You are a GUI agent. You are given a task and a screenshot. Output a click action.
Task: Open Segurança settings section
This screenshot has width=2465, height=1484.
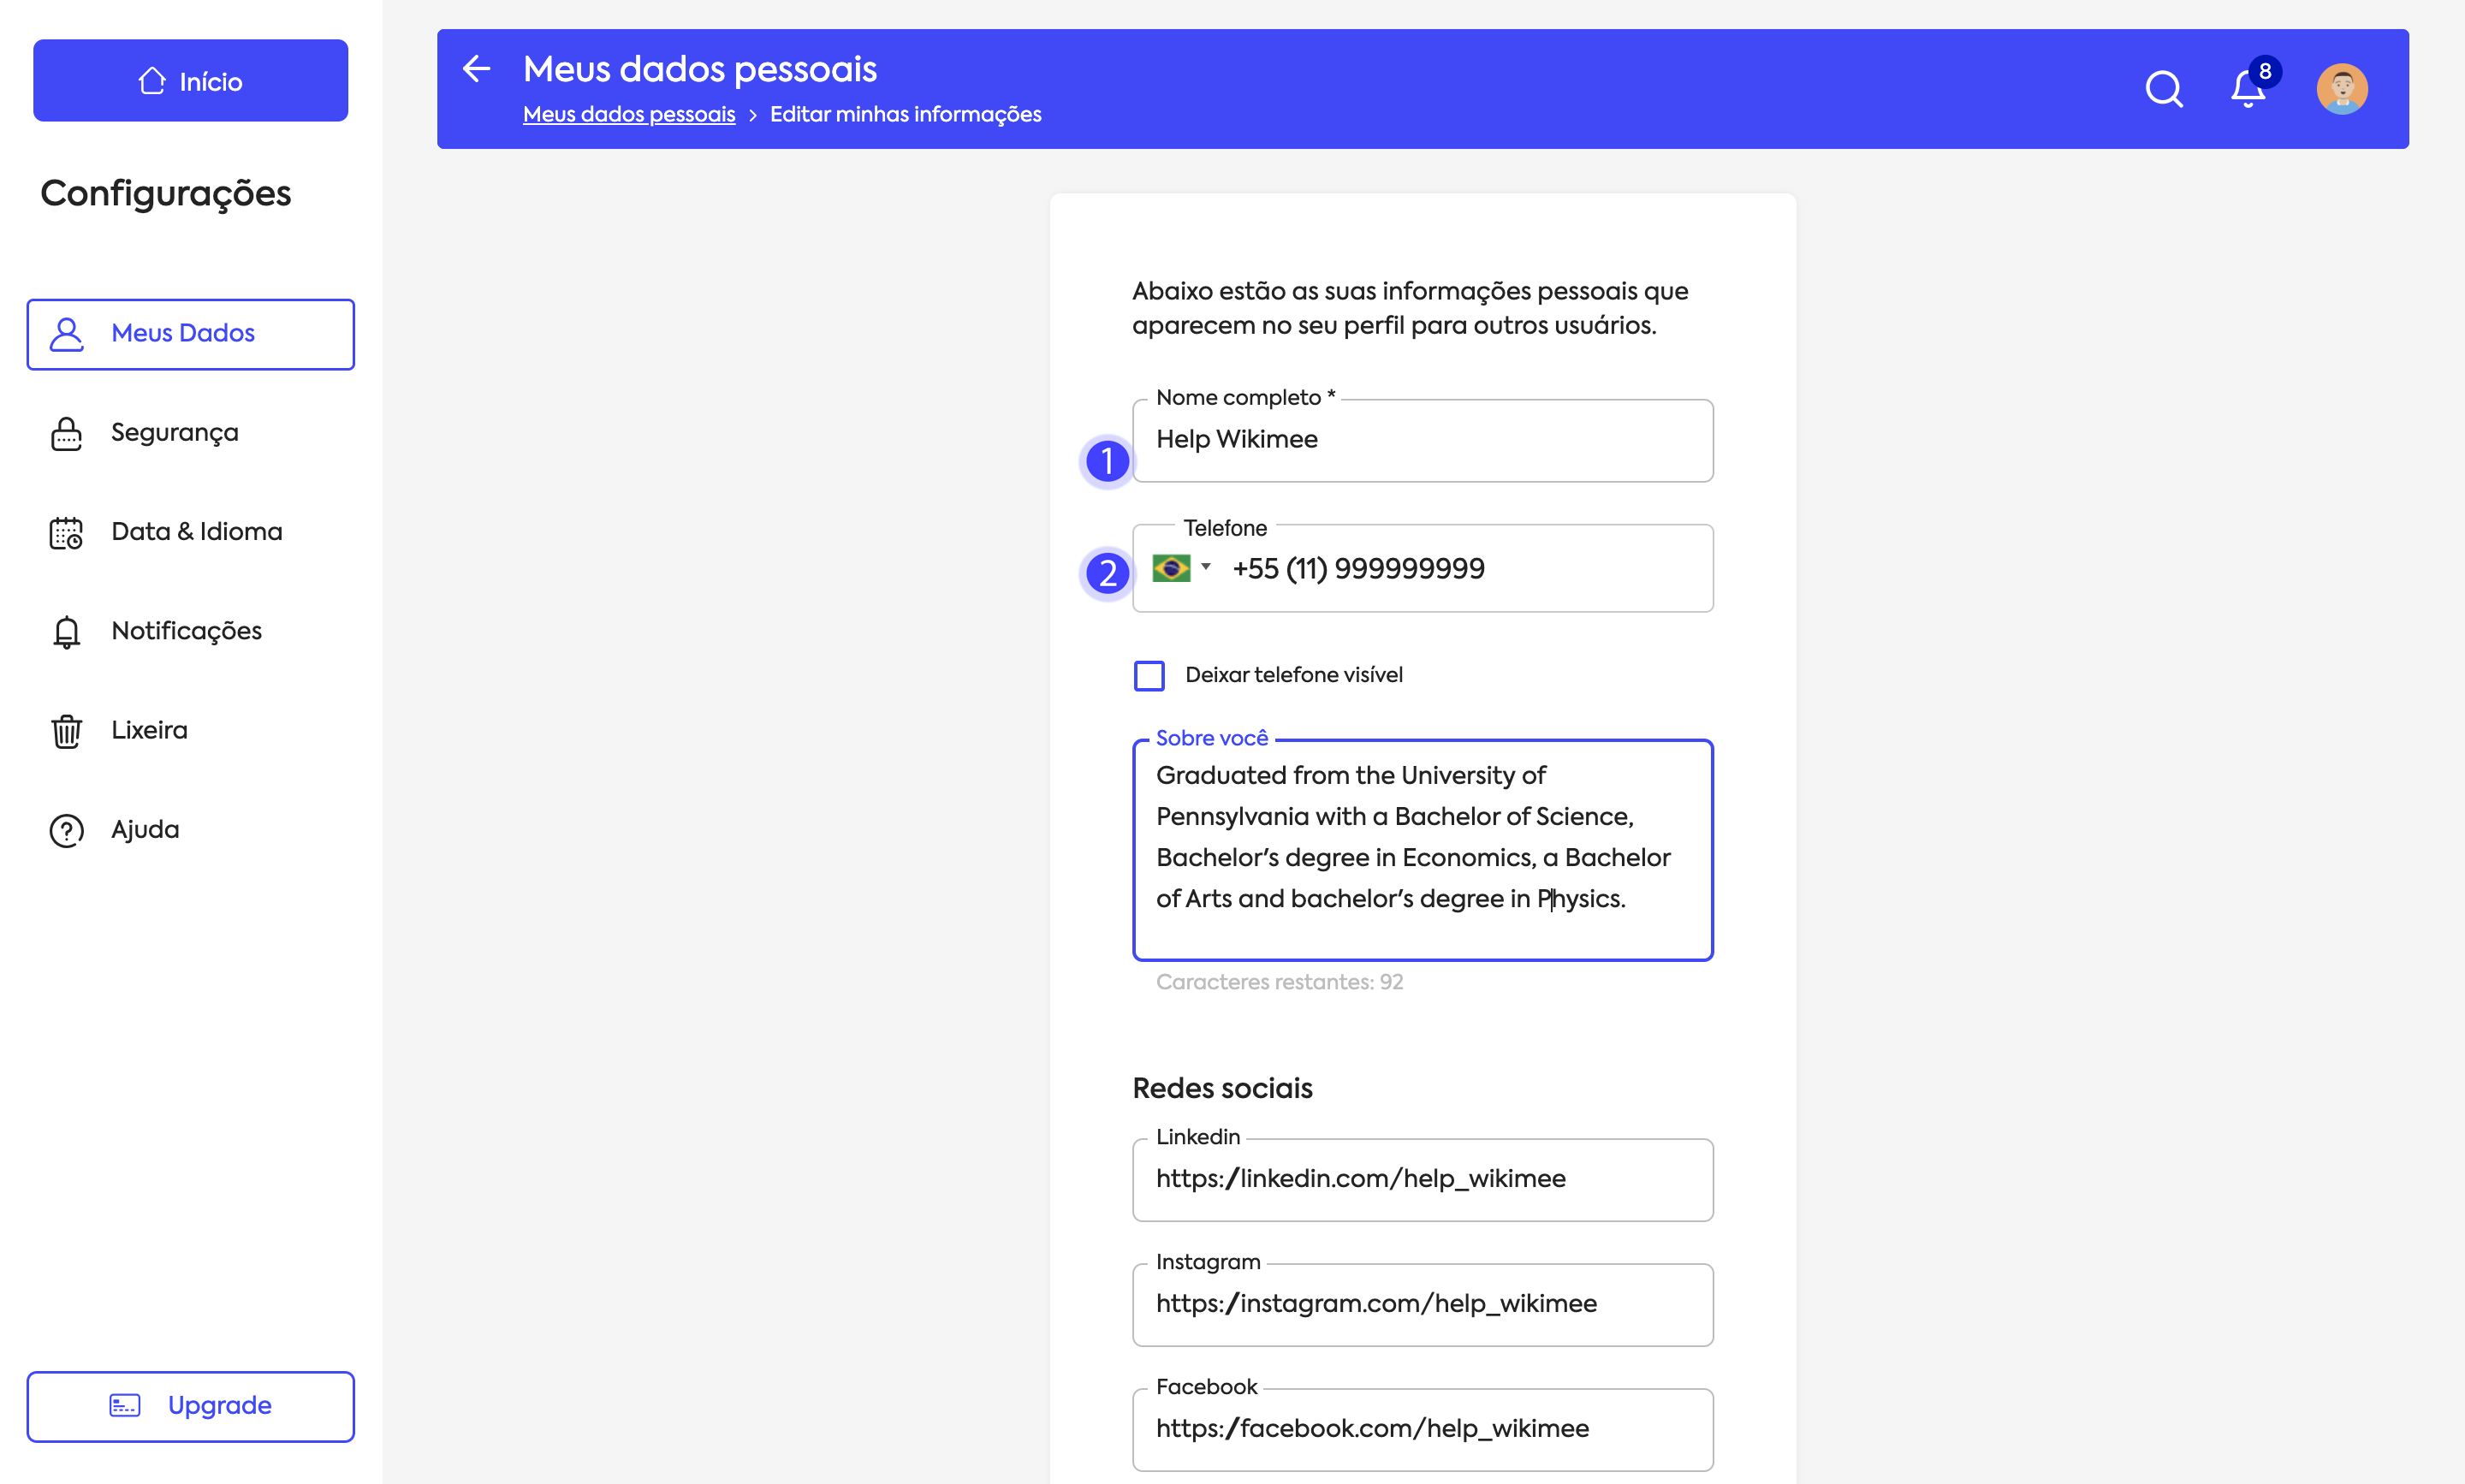click(175, 433)
